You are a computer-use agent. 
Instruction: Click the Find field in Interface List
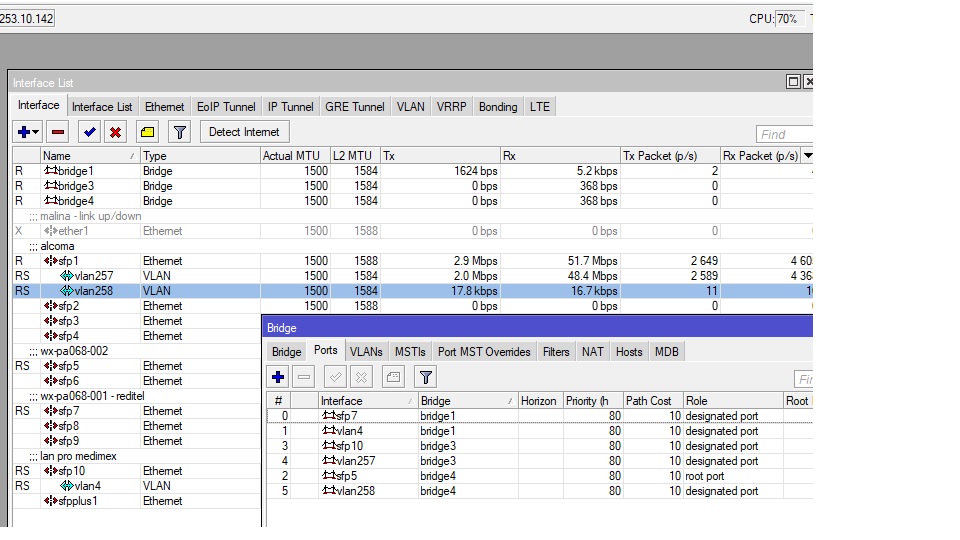pyautogui.click(x=784, y=134)
